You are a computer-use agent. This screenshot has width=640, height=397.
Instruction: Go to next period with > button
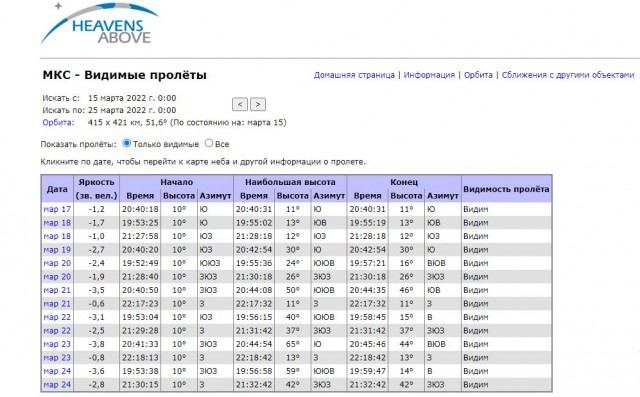coord(258,104)
